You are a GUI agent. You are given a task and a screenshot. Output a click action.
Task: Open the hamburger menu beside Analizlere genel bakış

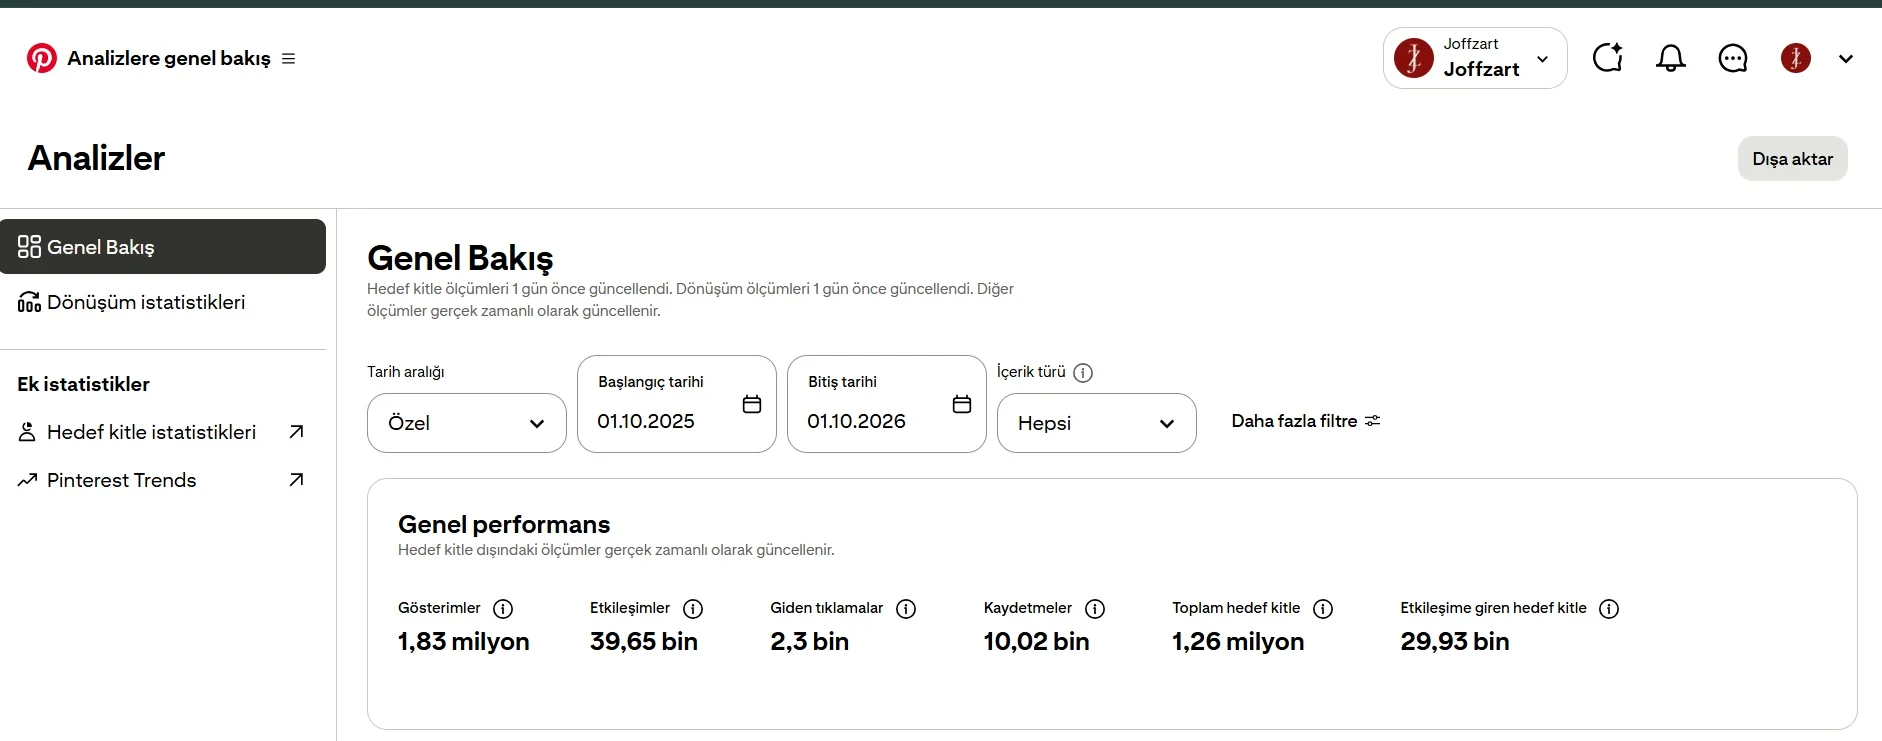click(x=289, y=59)
